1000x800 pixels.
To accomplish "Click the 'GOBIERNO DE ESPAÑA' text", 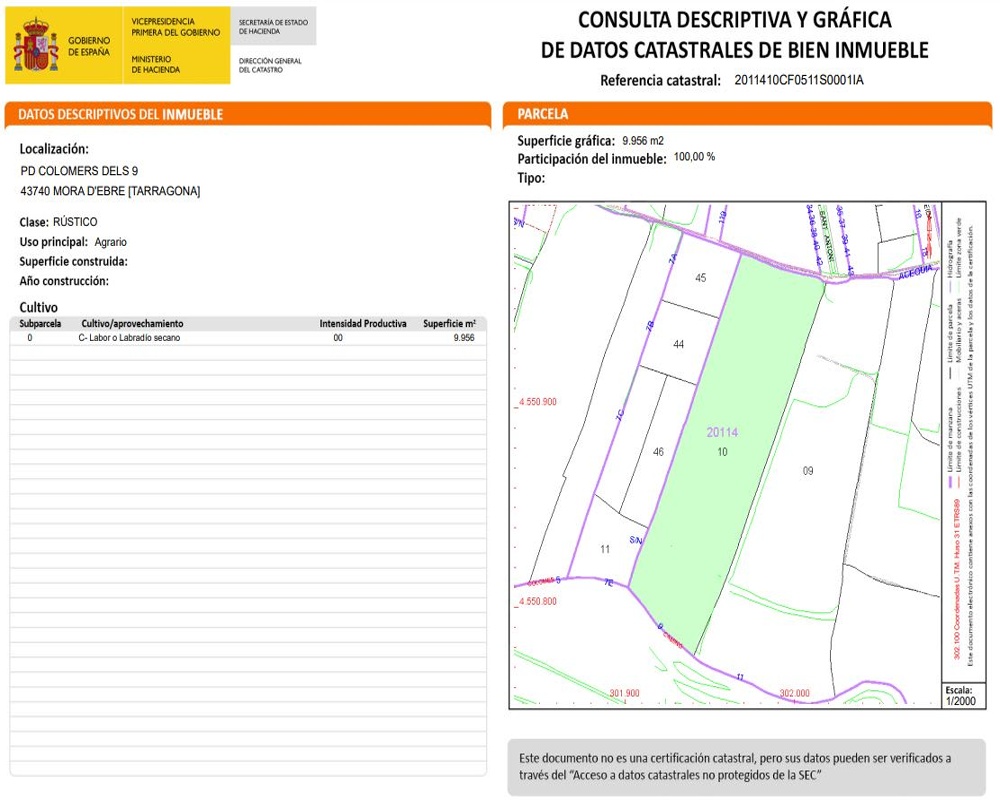I will (89, 46).
